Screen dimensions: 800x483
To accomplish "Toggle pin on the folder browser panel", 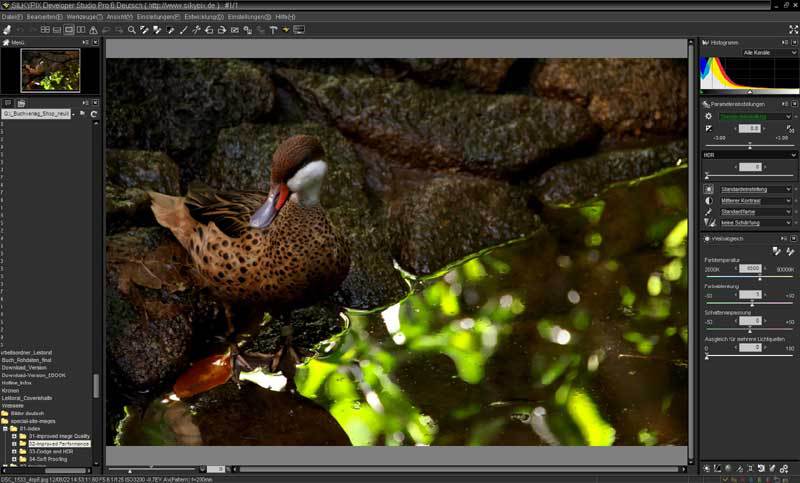I will coord(86,103).
